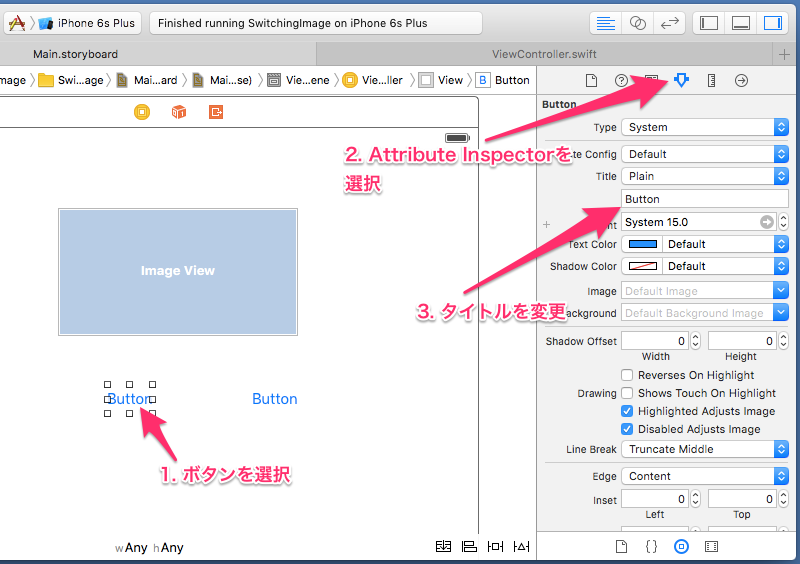Open the Size inspector
Screen dimensions: 800x564
(711, 80)
